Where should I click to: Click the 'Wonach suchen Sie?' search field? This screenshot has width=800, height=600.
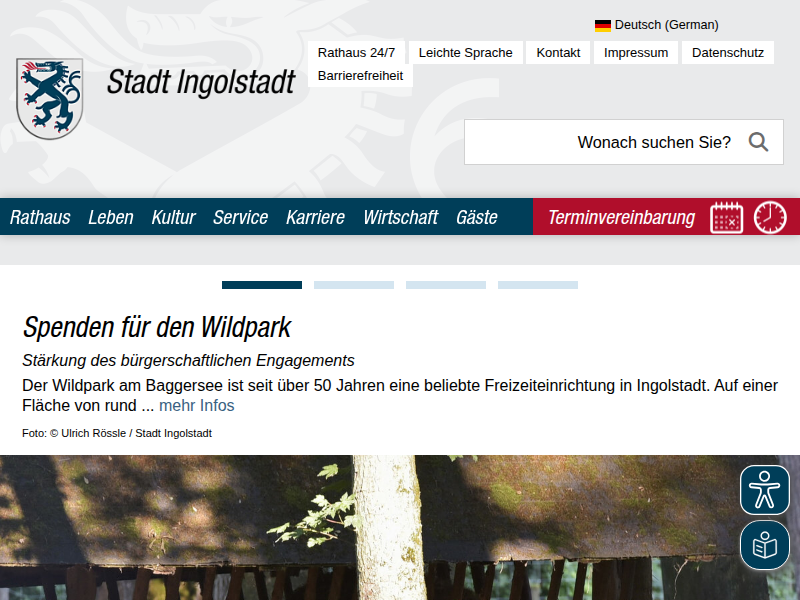pyautogui.click(x=600, y=142)
